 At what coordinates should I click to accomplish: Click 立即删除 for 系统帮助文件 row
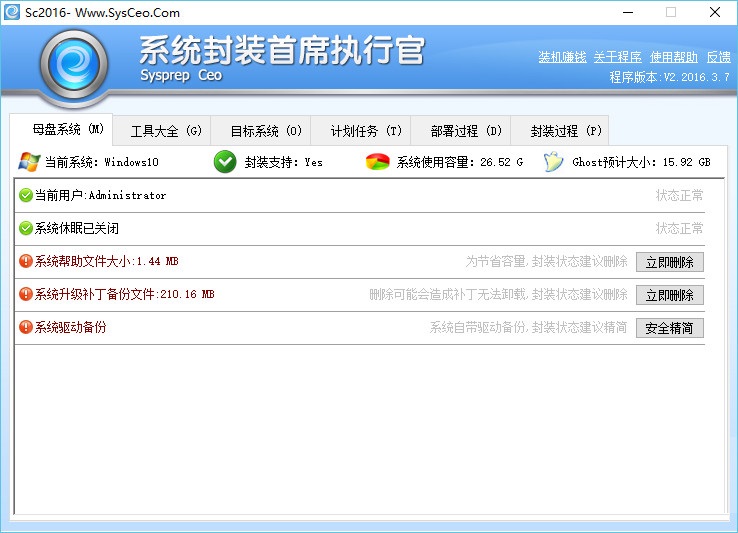(x=670, y=262)
